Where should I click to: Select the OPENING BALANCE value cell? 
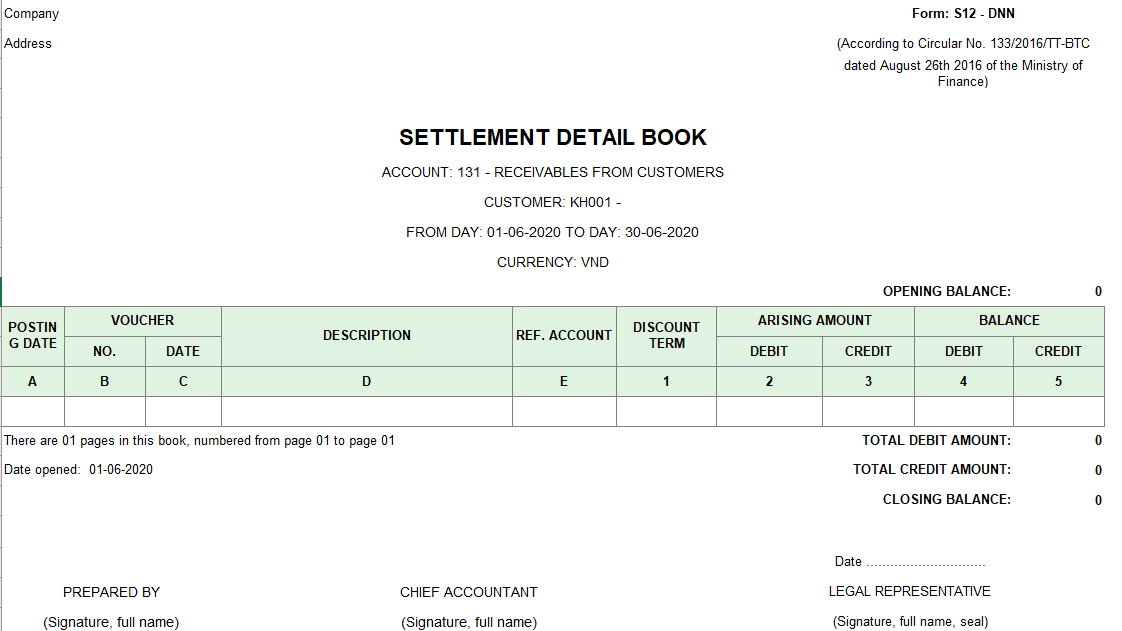(1097, 292)
